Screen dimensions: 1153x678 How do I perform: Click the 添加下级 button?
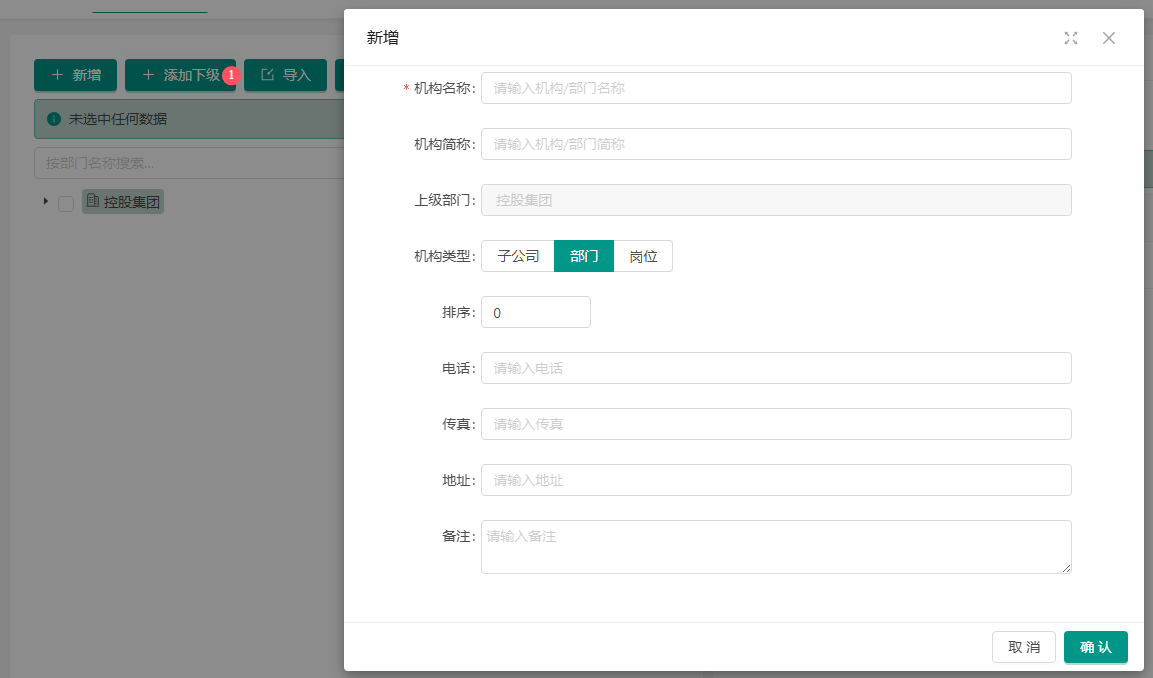[180, 75]
